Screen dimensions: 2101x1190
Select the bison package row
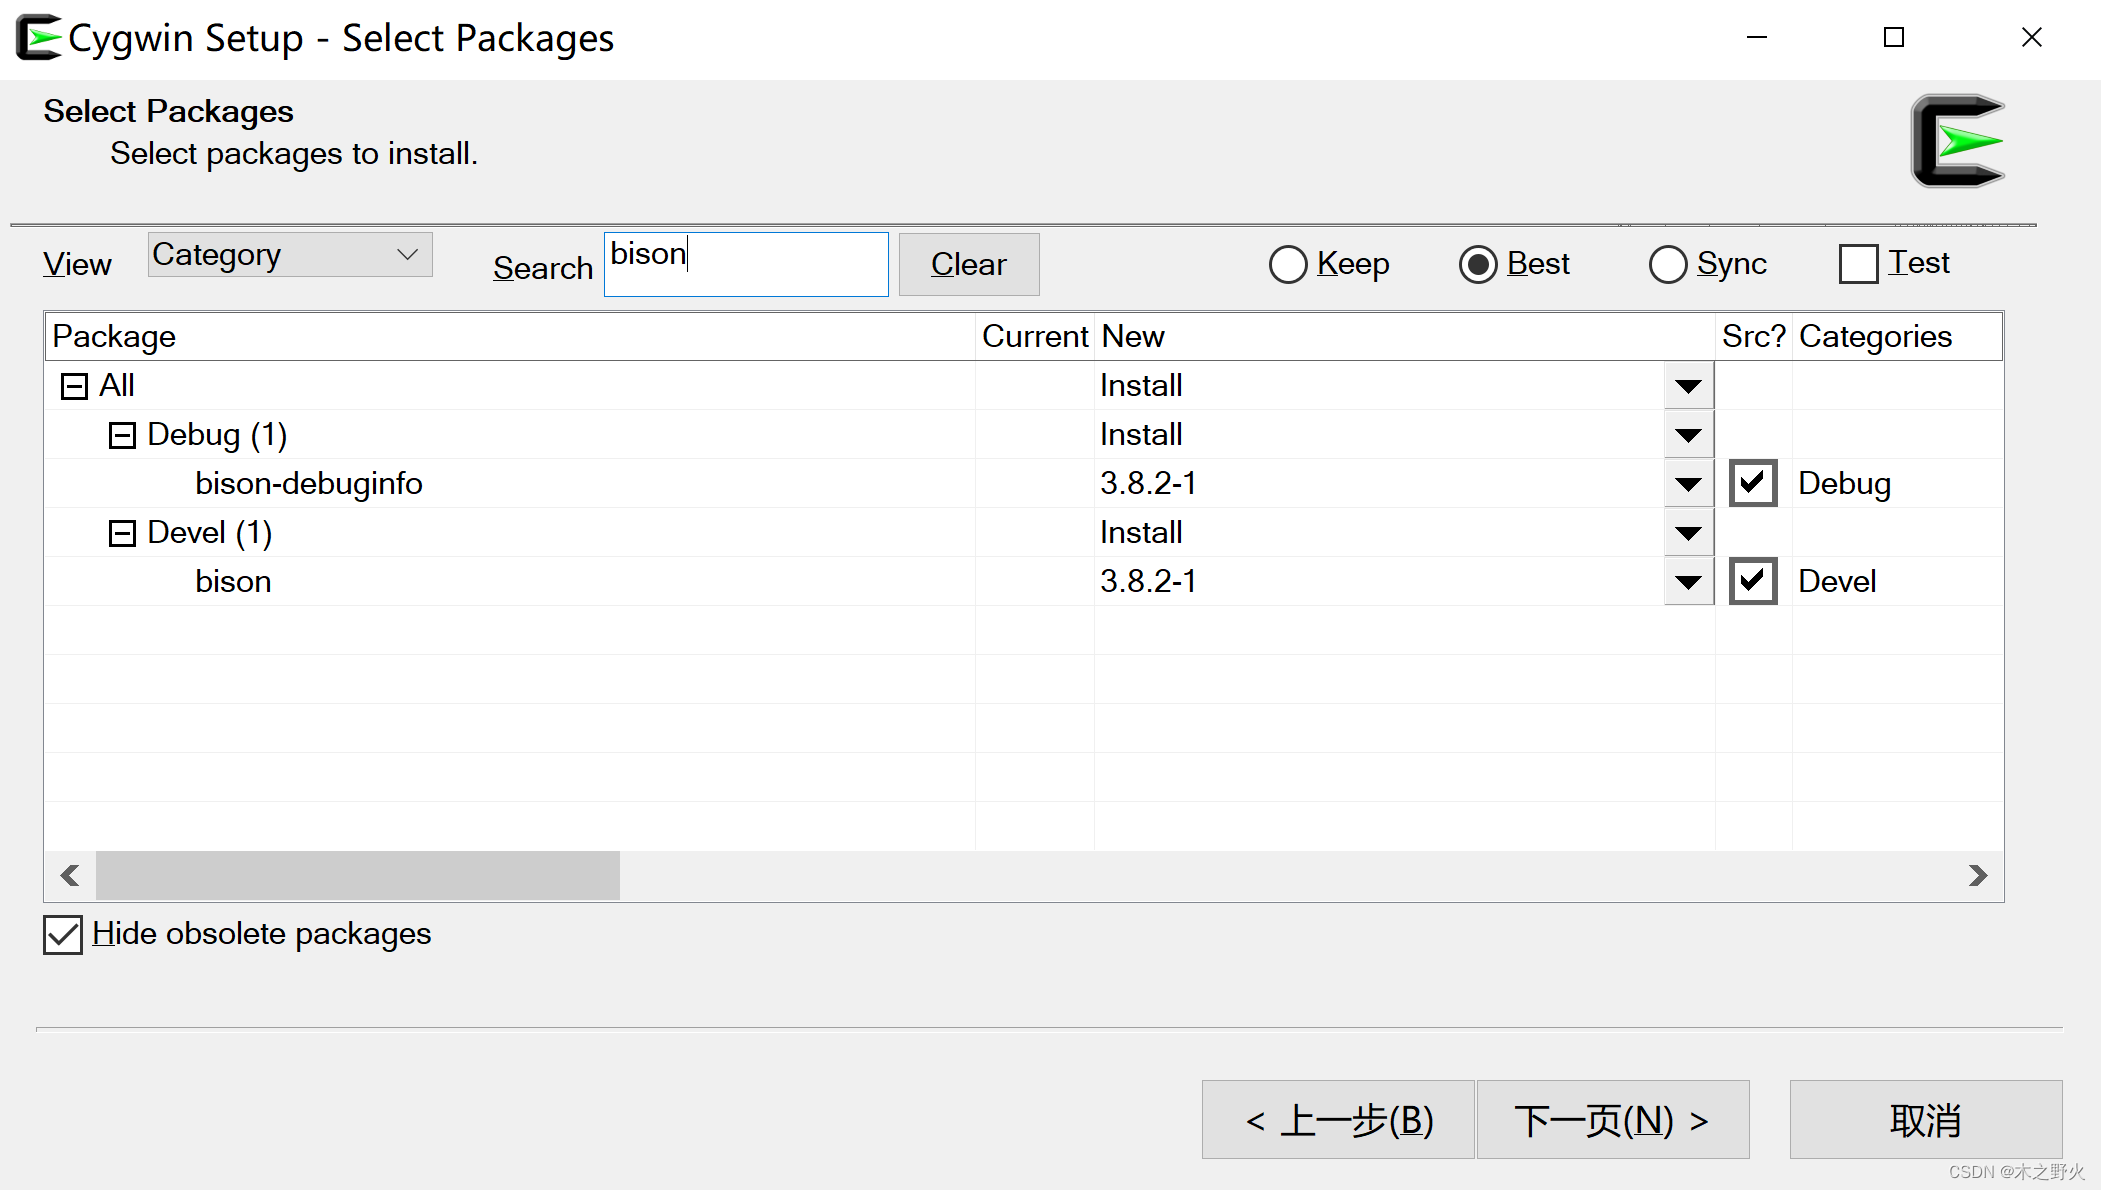click(1023, 581)
